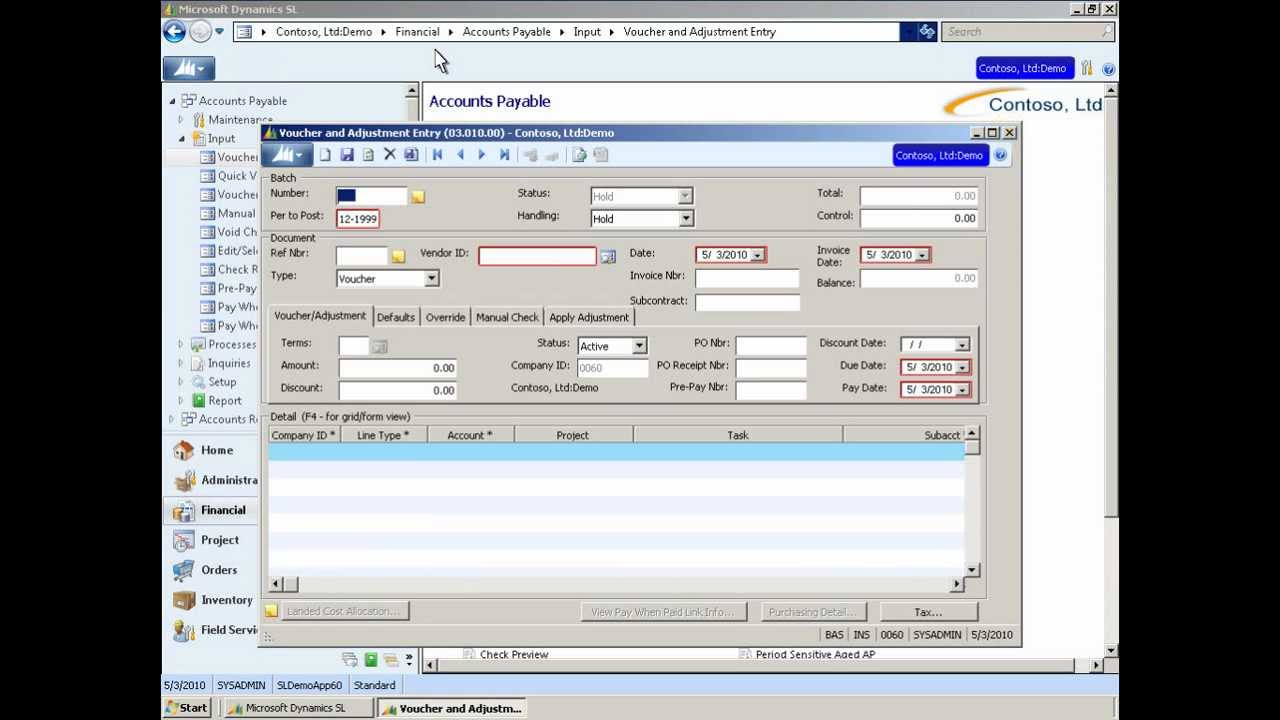Switch to the Defaults tab

tap(396, 318)
